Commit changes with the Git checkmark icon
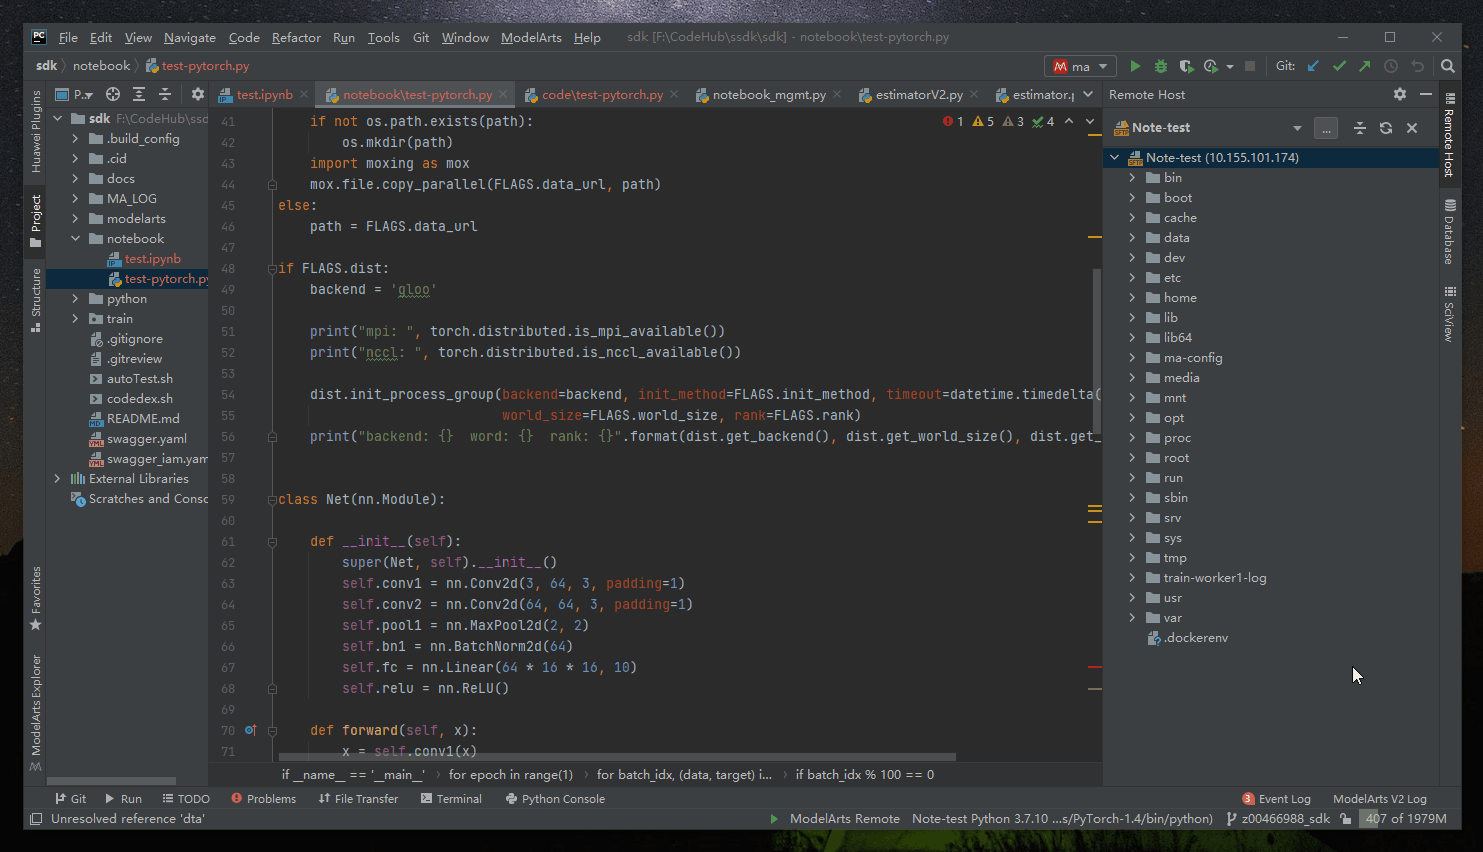Image resolution: width=1483 pixels, height=852 pixels. pos(1339,66)
